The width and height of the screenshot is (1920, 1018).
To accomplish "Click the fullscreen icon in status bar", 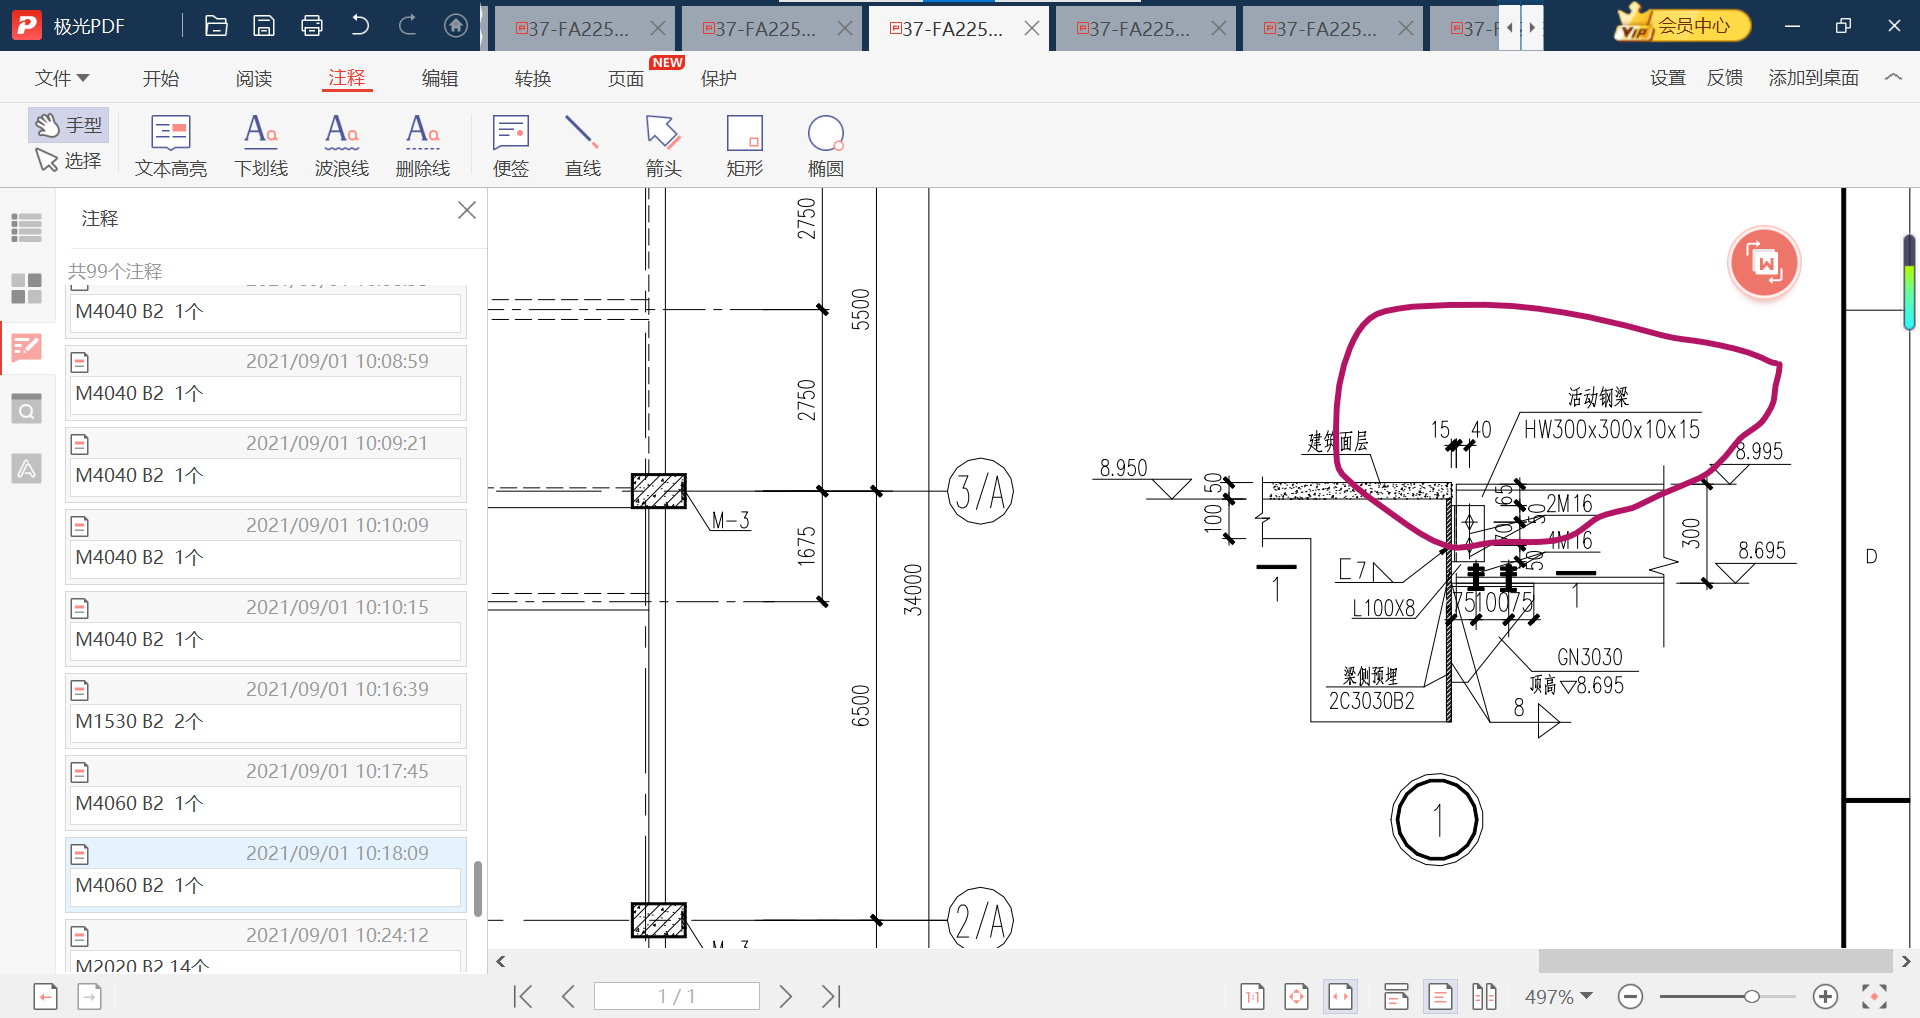I will (x=1874, y=996).
